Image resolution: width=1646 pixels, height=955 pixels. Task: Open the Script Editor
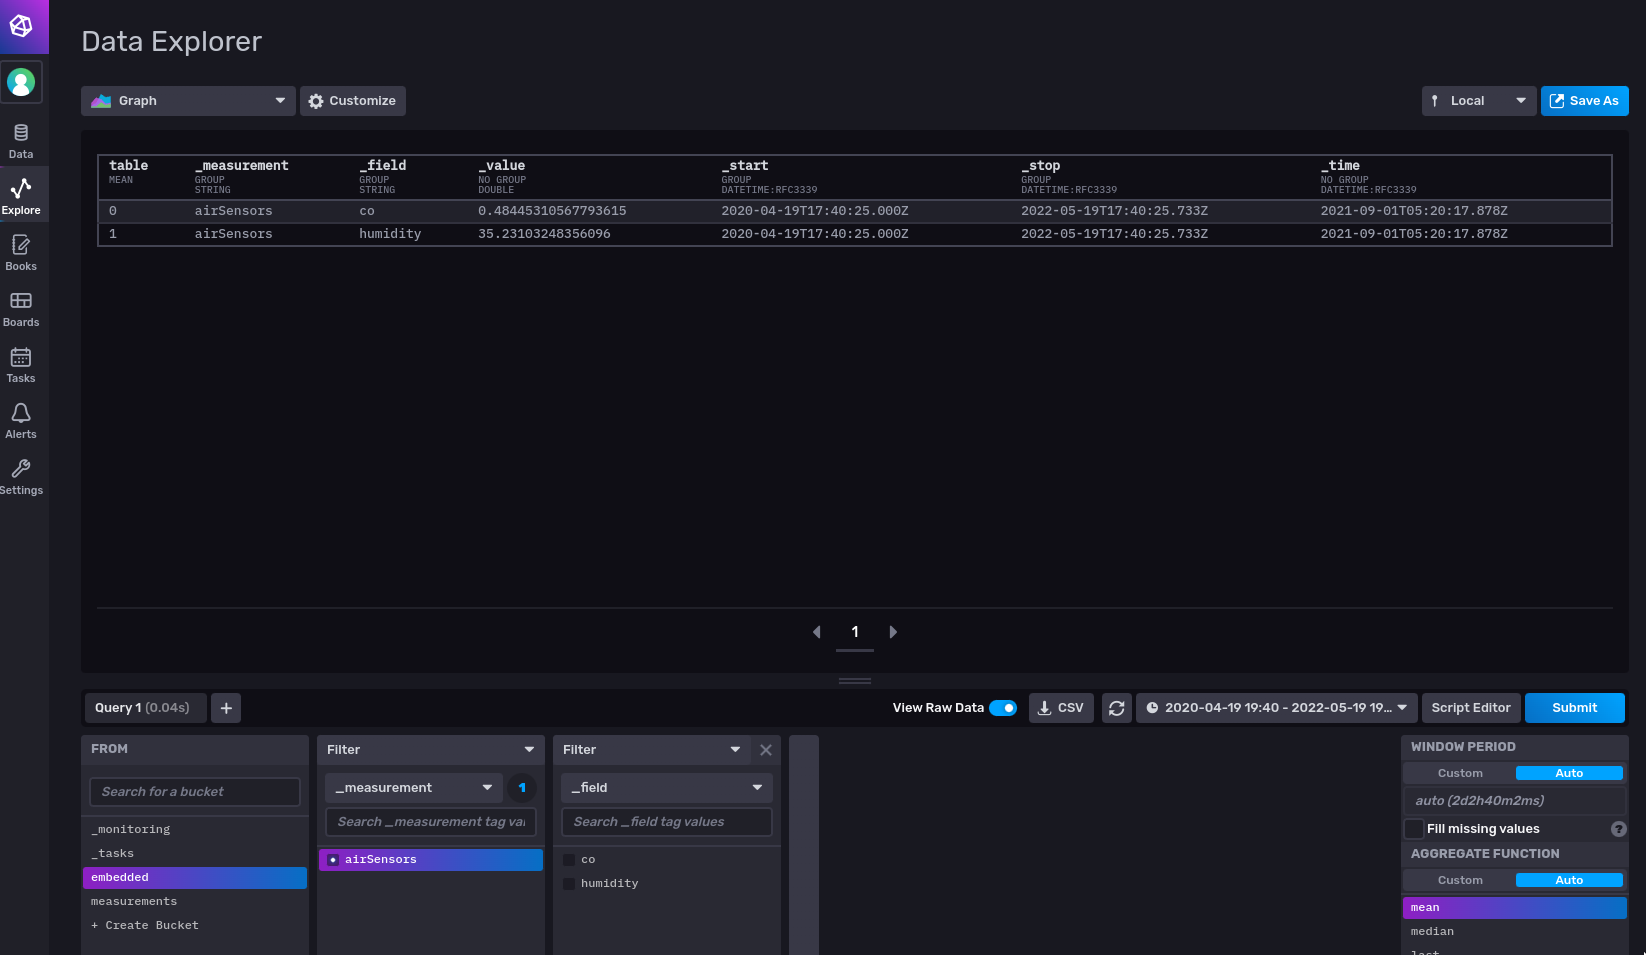1470,708
